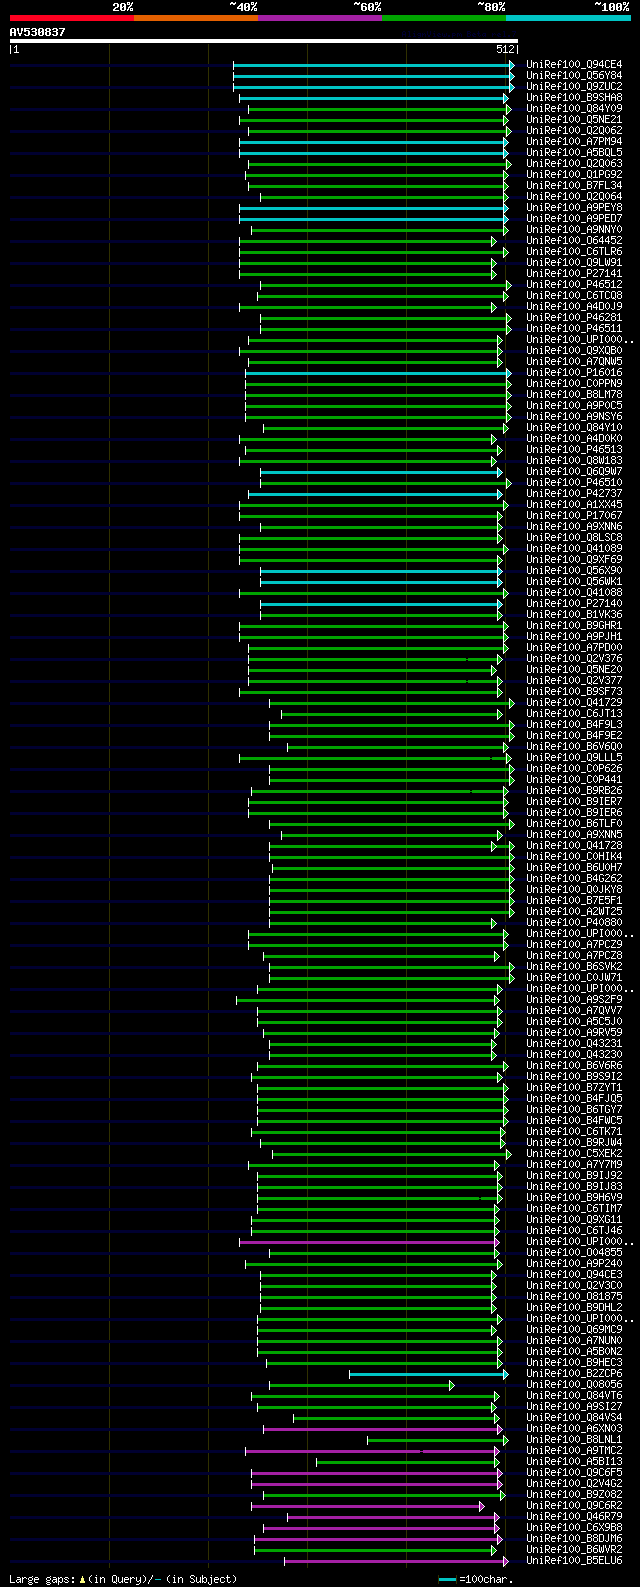The height and width of the screenshot is (1587, 640).
Task: Select the UniRef100_O81875 label
Action: tap(574, 1296)
